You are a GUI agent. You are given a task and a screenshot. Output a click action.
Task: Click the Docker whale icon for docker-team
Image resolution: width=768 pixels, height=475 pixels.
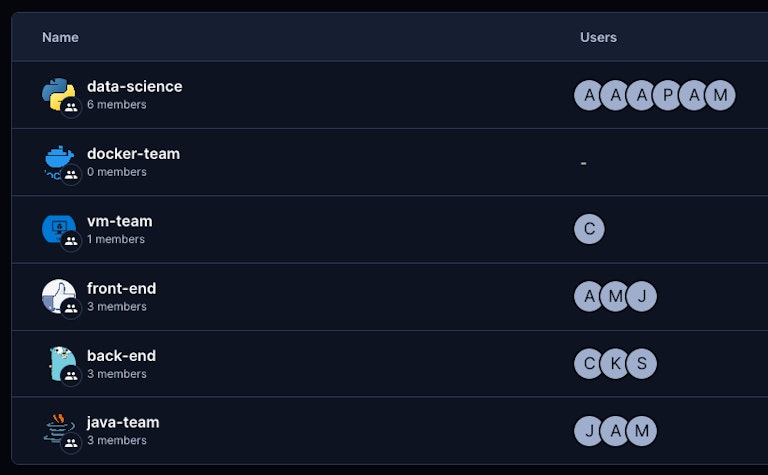point(57,159)
